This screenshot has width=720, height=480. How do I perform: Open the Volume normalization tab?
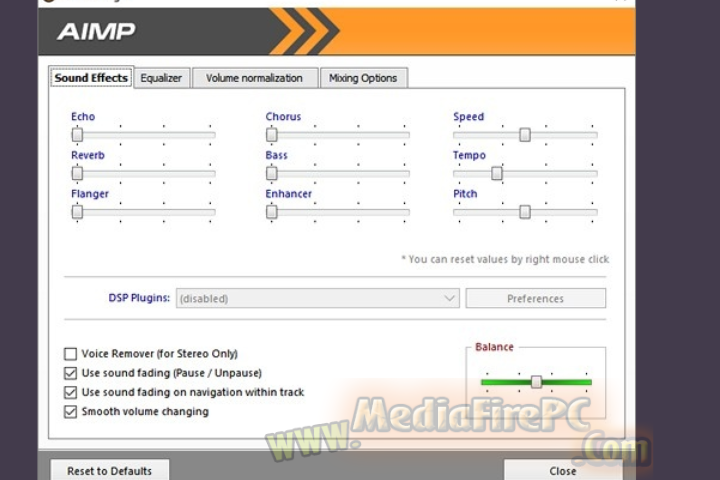(x=254, y=78)
